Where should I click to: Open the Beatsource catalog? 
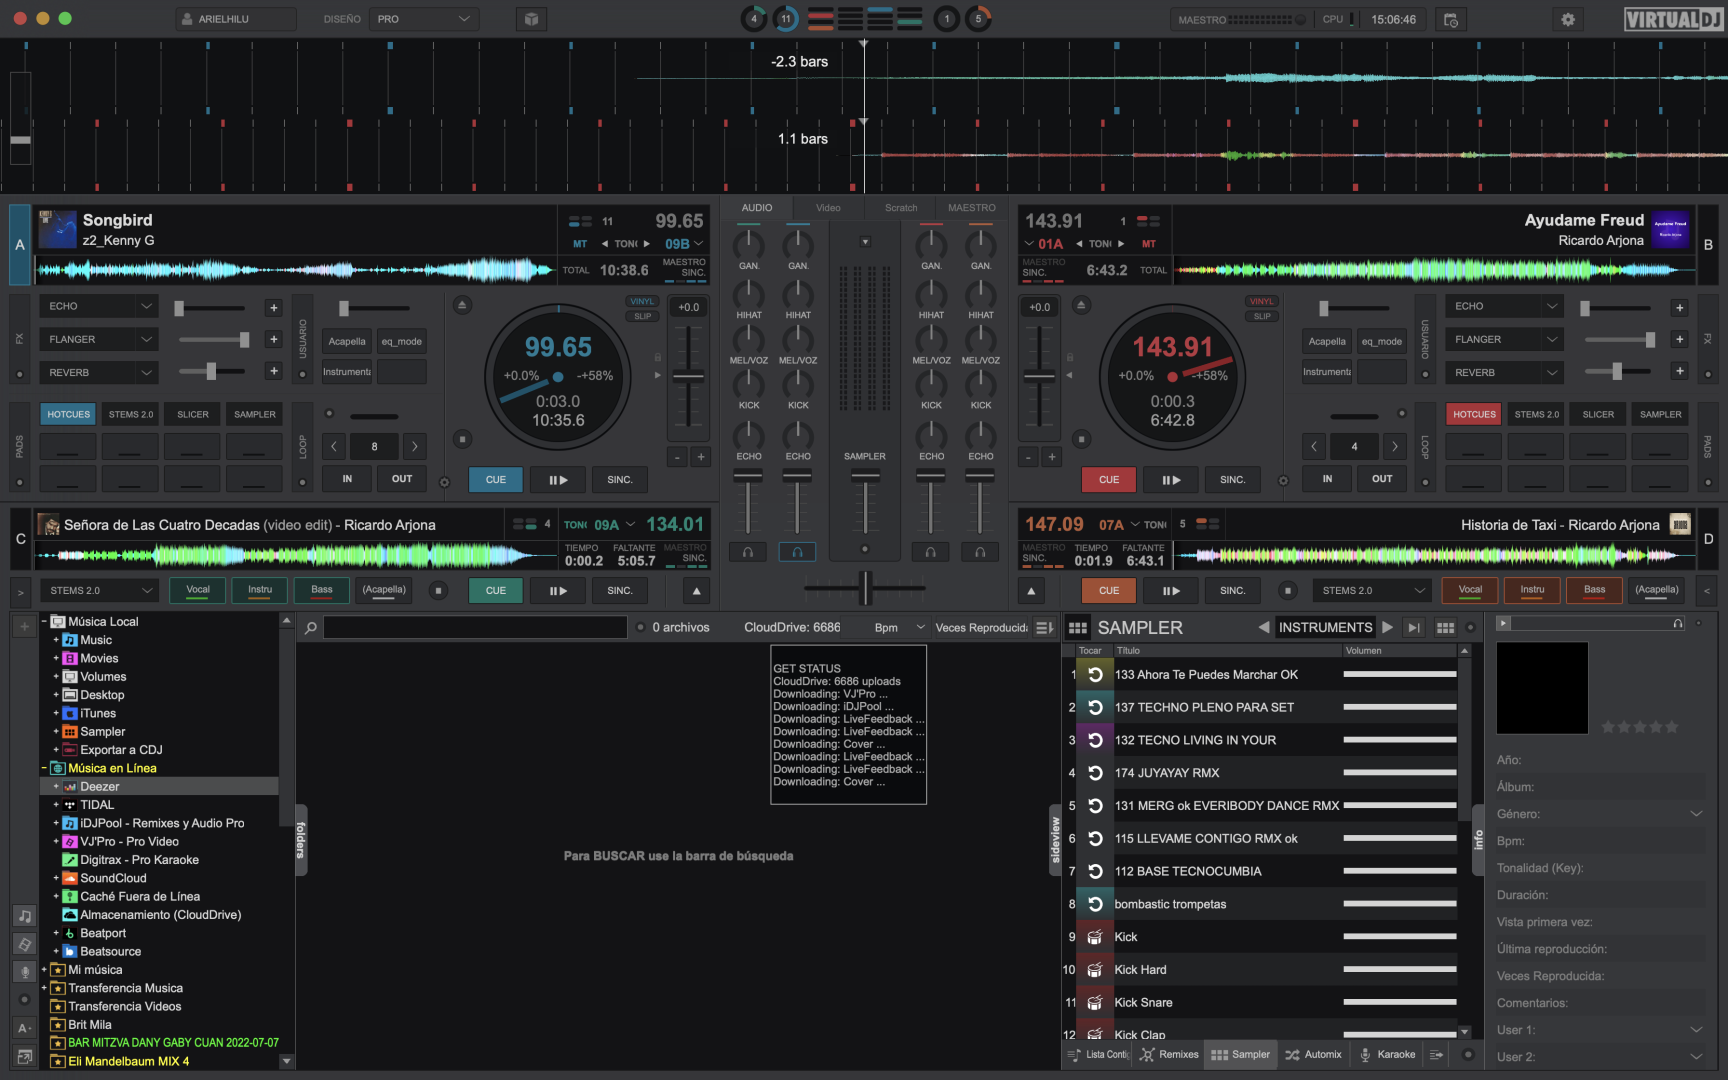(110, 952)
